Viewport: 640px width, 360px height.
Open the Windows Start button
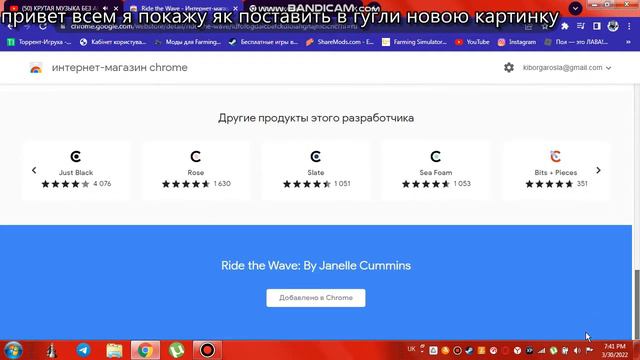click(x=13, y=350)
